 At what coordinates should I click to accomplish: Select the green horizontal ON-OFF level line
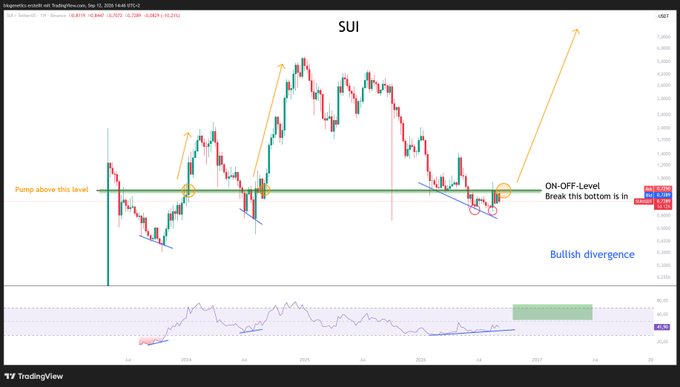tap(320, 190)
